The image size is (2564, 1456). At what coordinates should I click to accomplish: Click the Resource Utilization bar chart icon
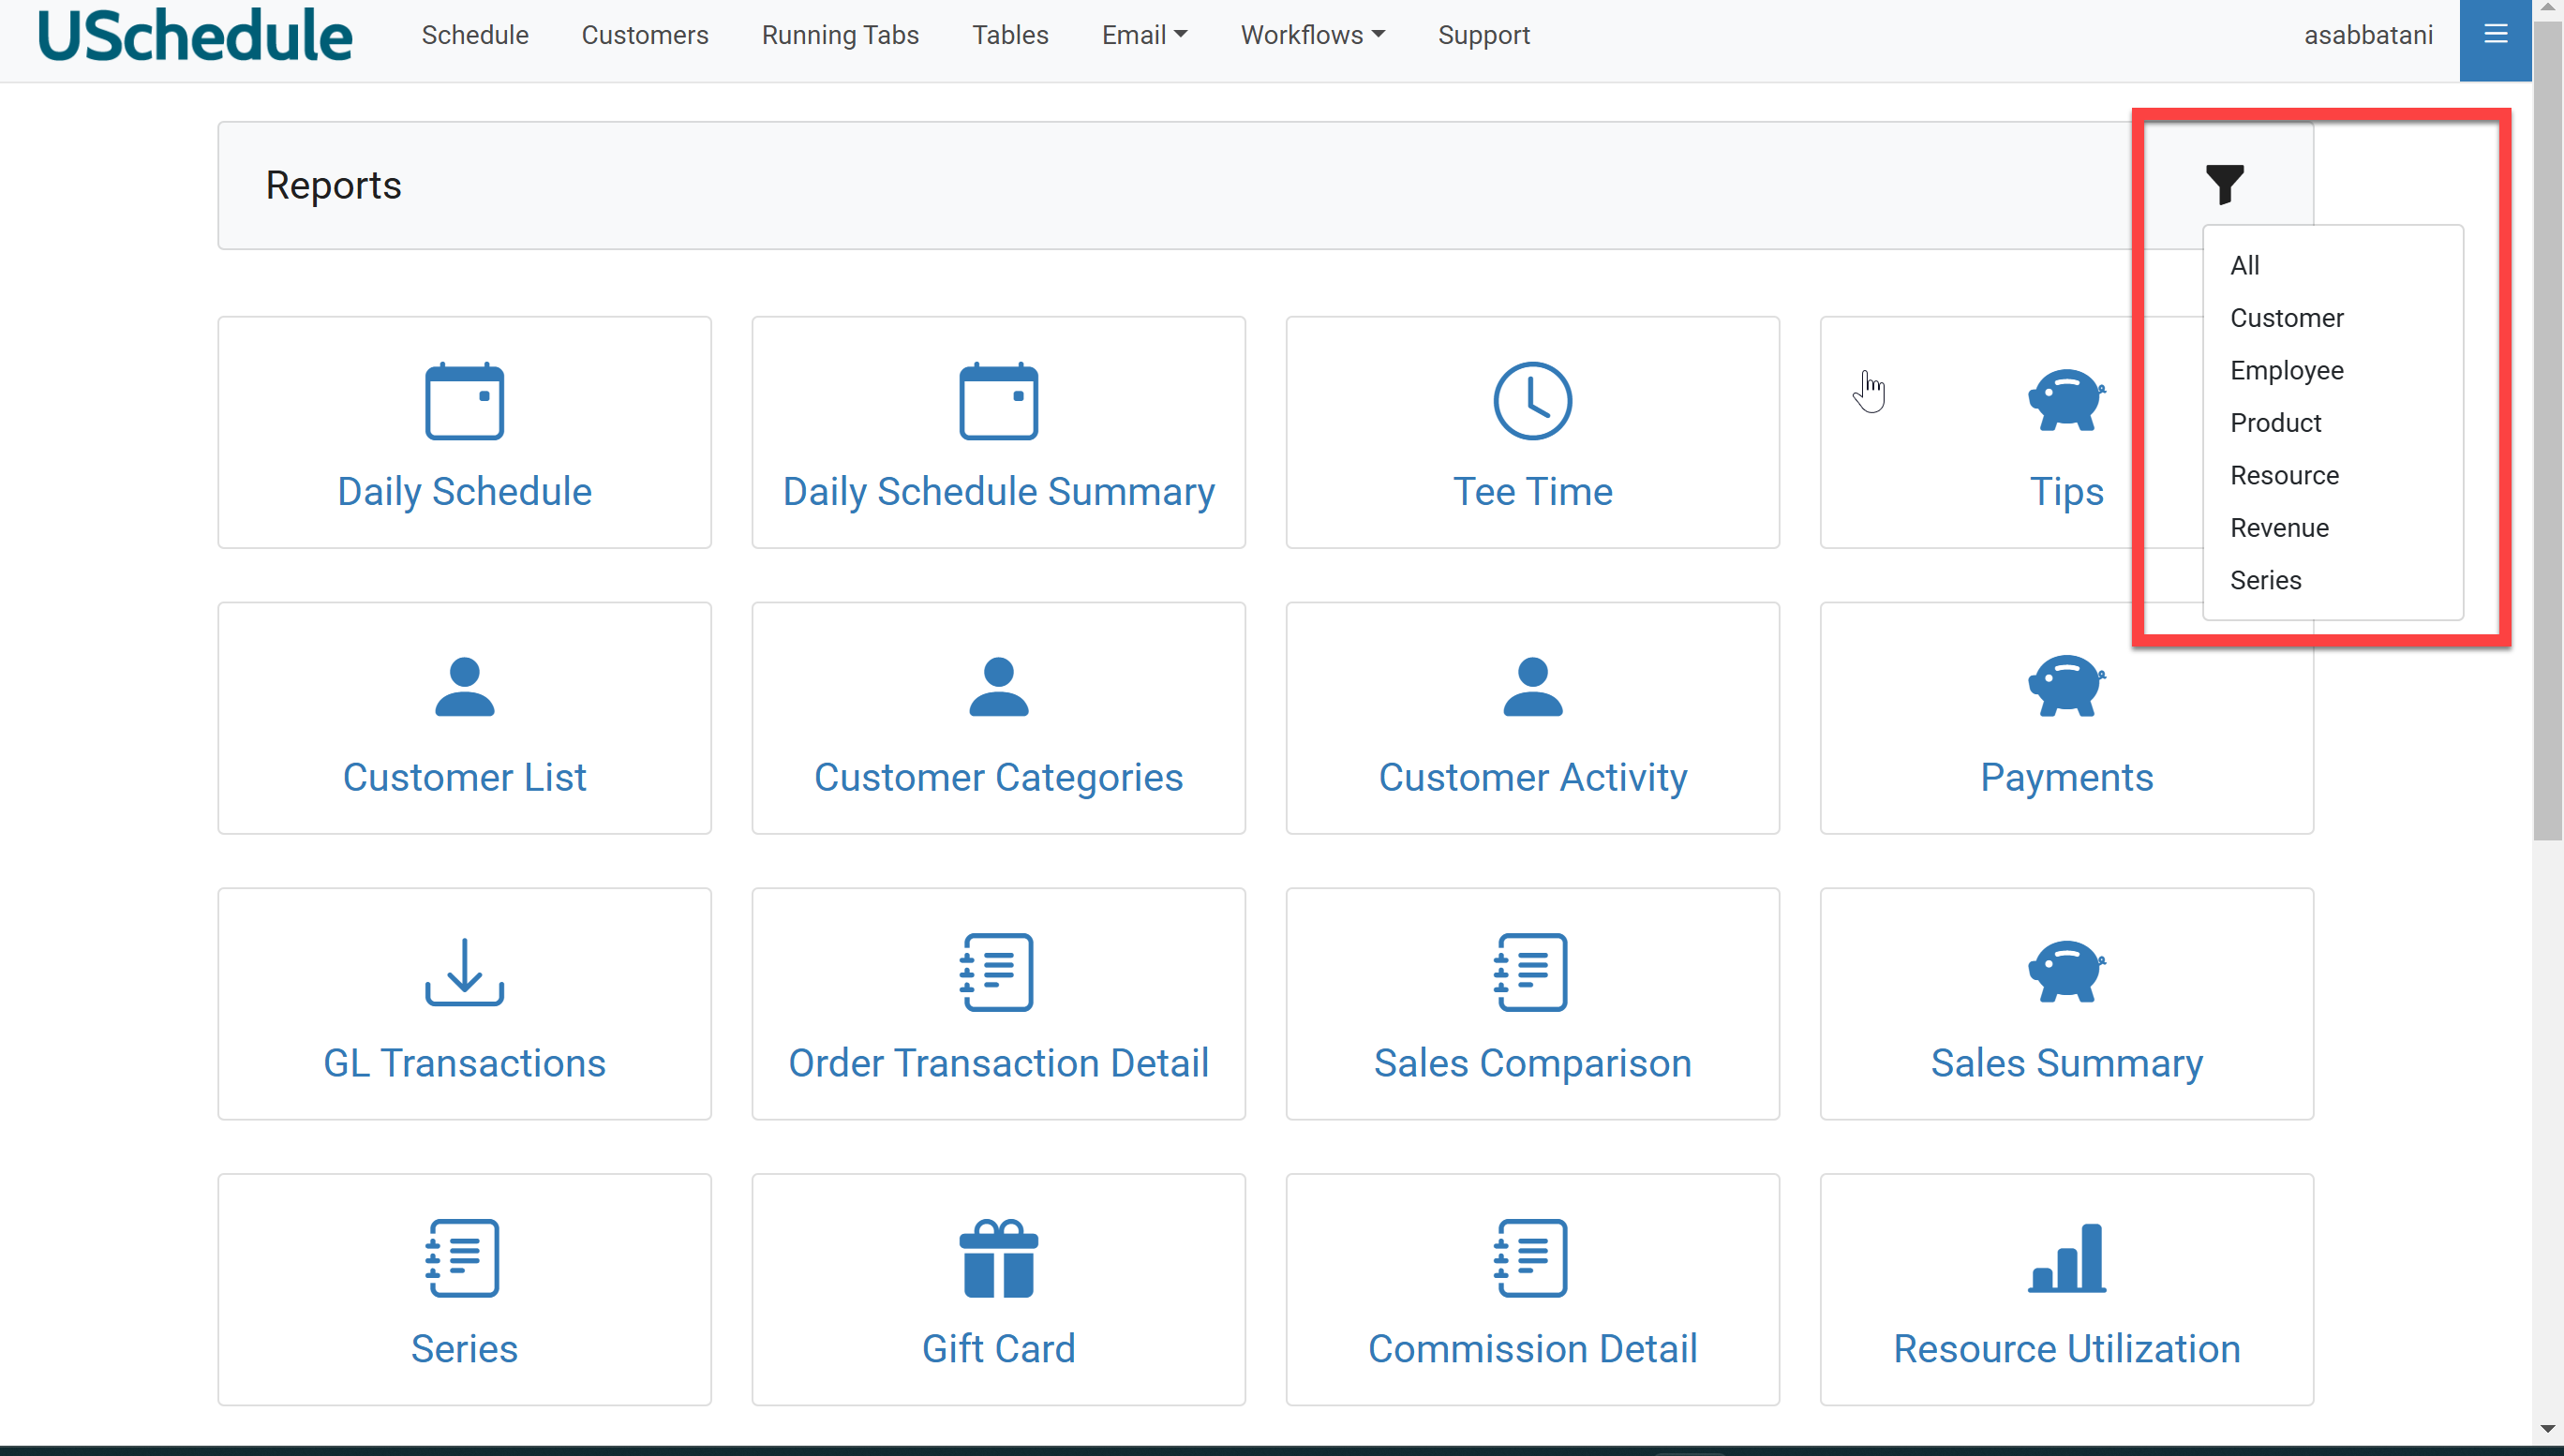pyautogui.click(x=2066, y=1258)
